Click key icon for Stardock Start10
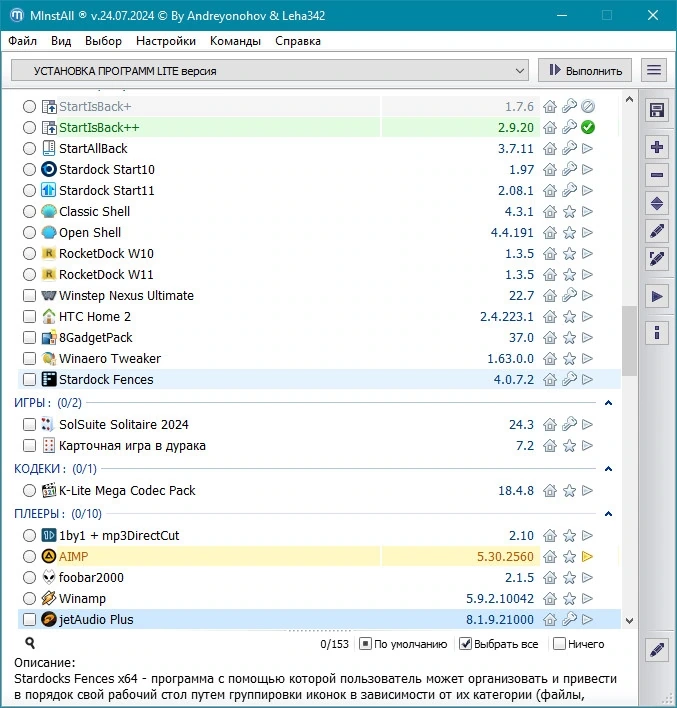677x708 pixels. (x=569, y=169)
